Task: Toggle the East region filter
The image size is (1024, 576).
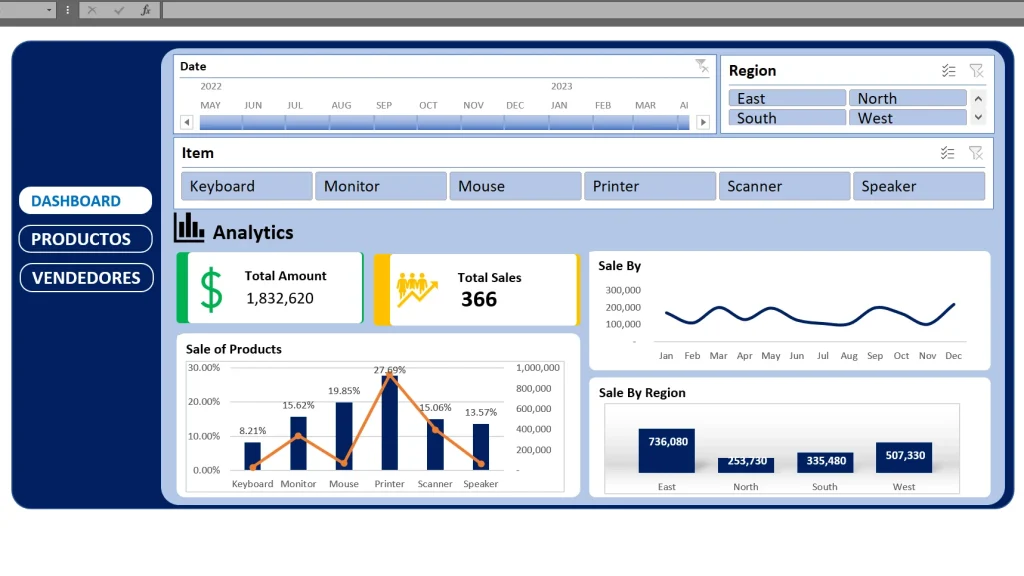Action: 786,97
